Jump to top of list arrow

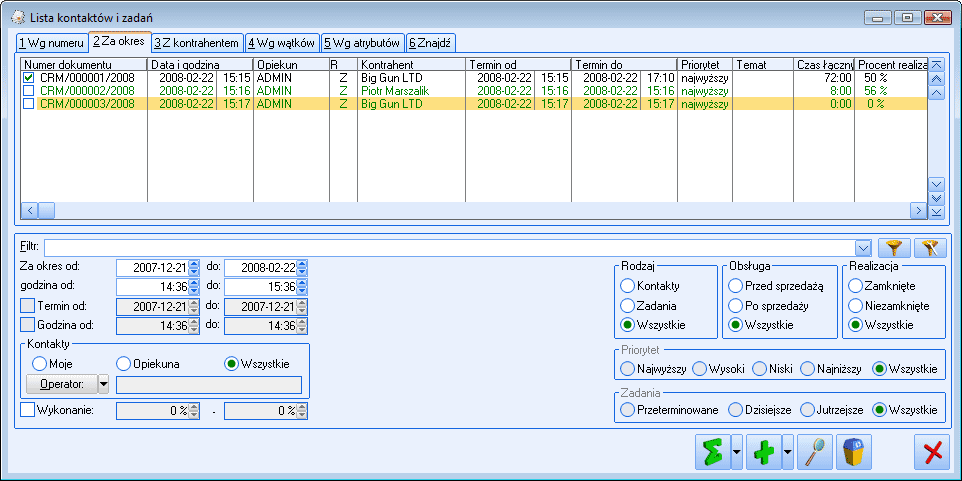pos(936,64)
